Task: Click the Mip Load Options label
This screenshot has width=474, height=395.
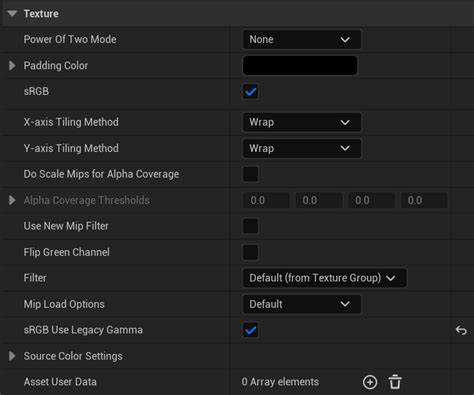Action: [64, 304]
